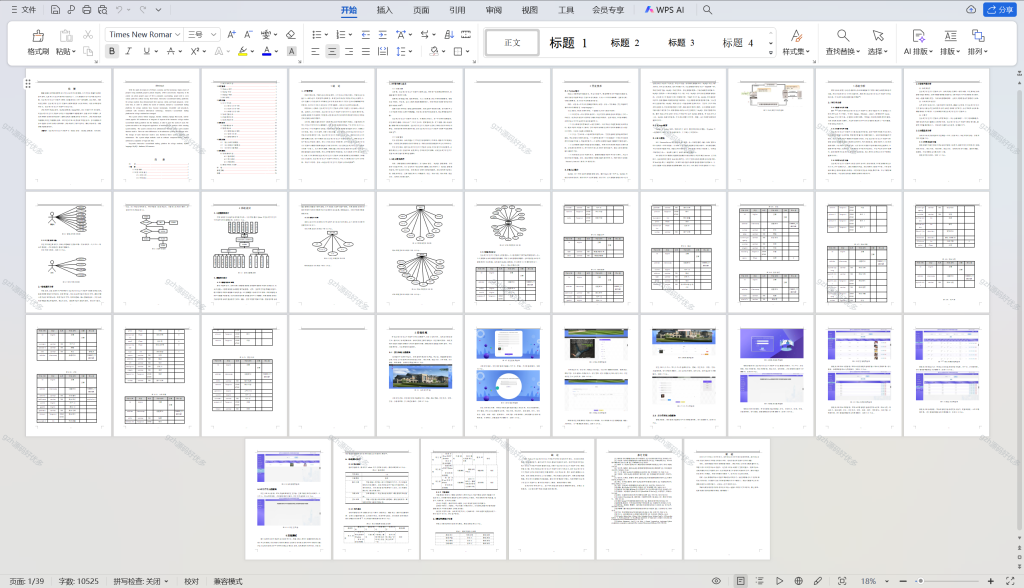Image resolution: width=1024 pixels, height=588 pixels.
Task: Click the Copy icon below the scissors
Action: 88,51
